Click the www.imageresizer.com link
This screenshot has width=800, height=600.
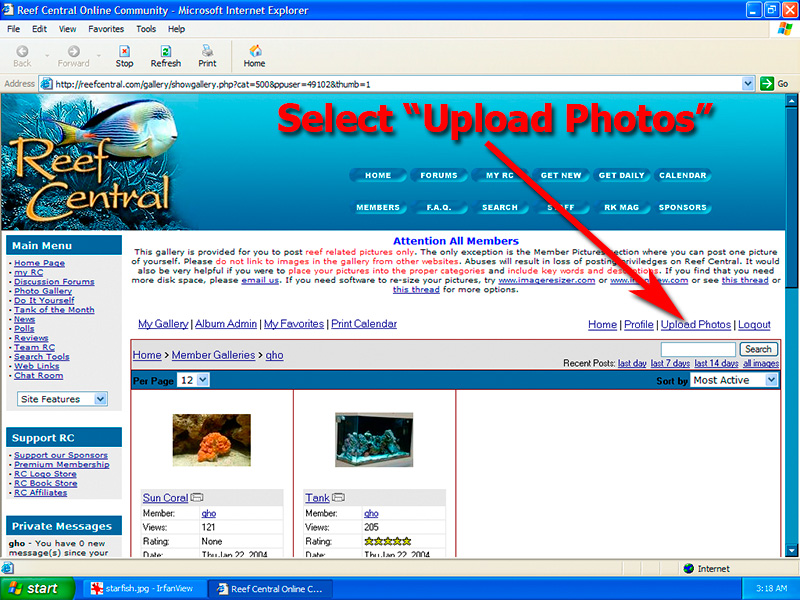coord(546,280)
